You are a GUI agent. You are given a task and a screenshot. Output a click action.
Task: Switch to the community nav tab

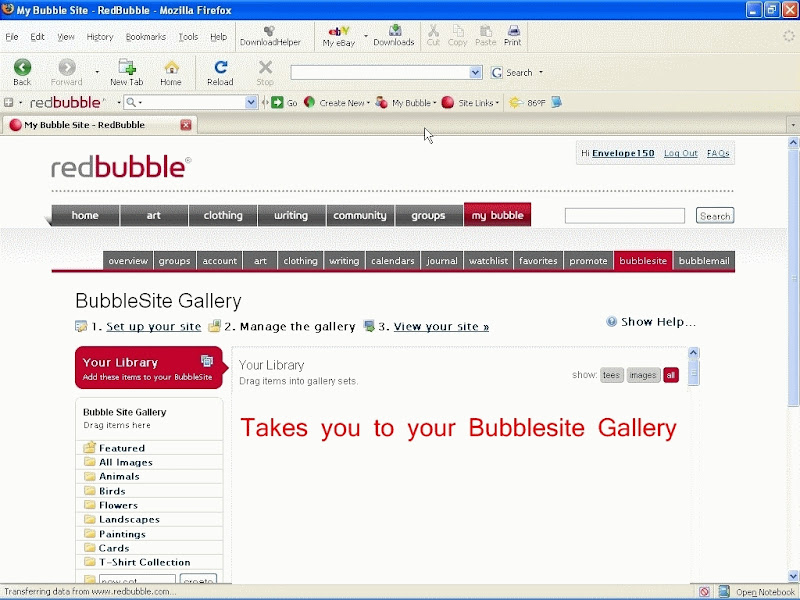pos(360,215)
